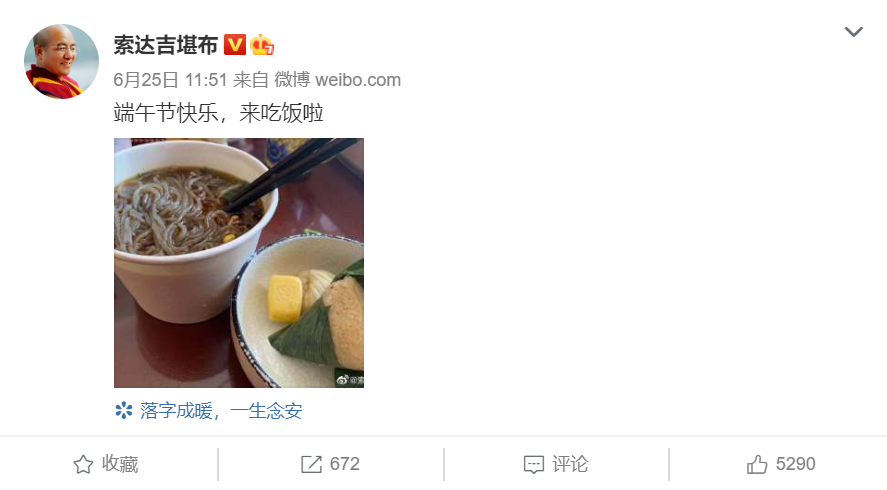This screenshot has width=887, height=490.
Task: Click the blue flower topic icon
Action: coord(123,410)
